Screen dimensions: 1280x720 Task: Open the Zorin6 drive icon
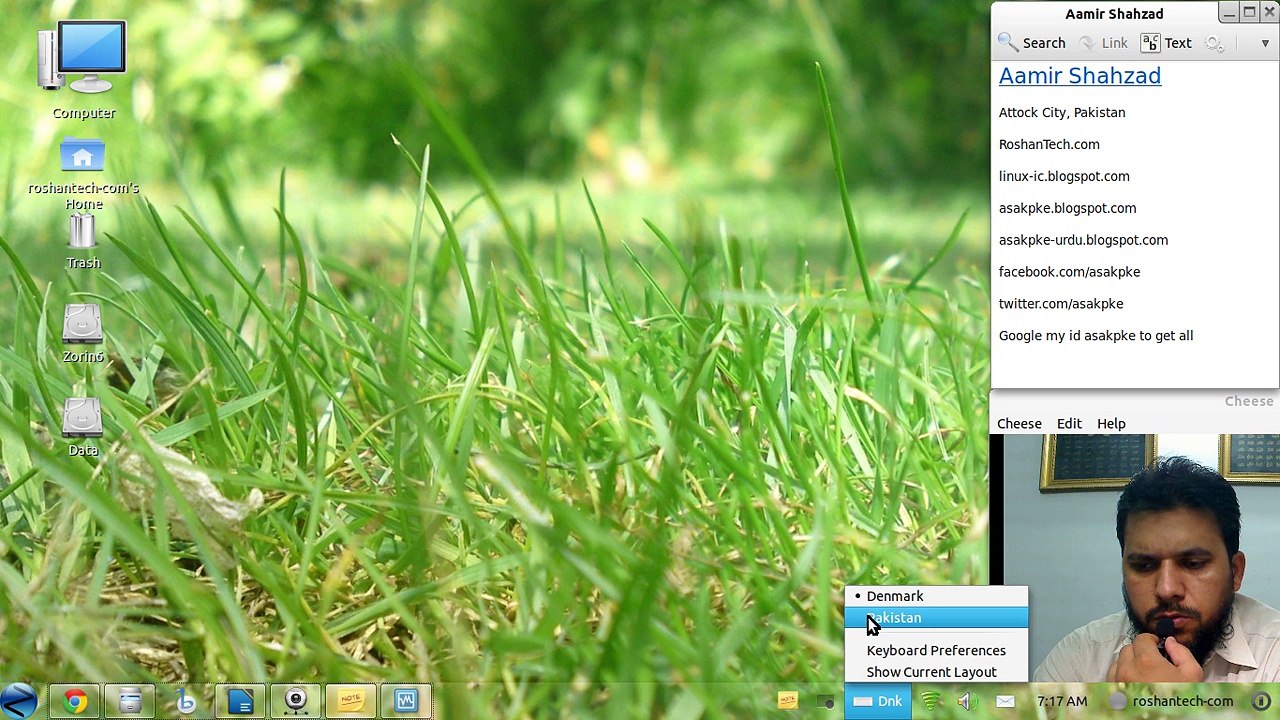(x=83, y=334)
